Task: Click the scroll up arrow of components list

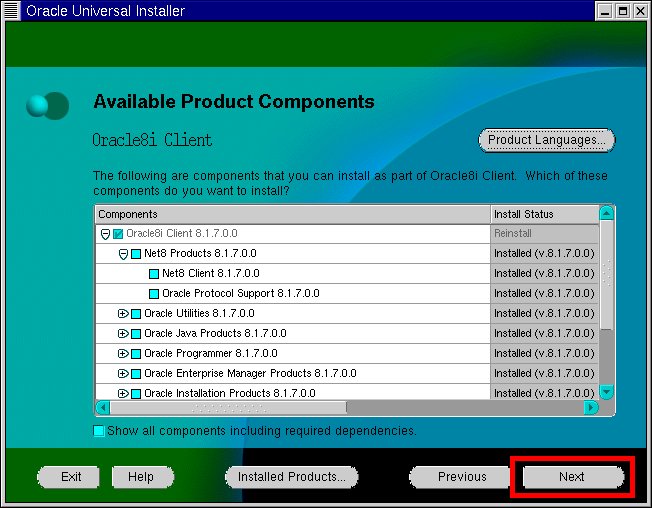Action: [607, 213]
